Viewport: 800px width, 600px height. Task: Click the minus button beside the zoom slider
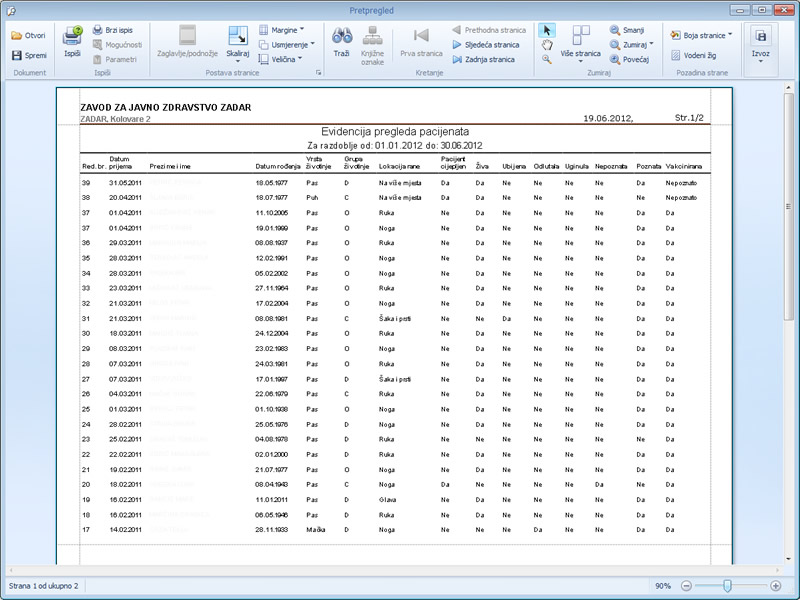(686, 586)
